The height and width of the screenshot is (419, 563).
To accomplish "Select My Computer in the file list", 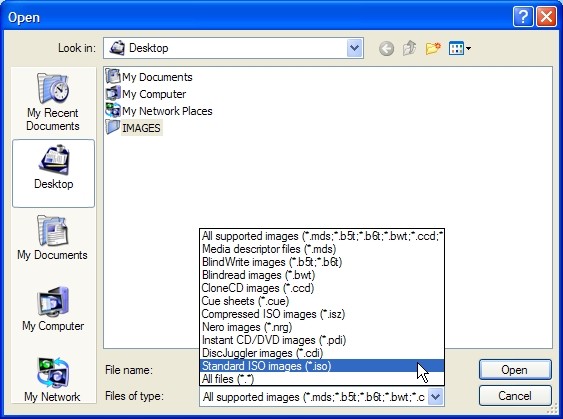I will coord(146,94).
